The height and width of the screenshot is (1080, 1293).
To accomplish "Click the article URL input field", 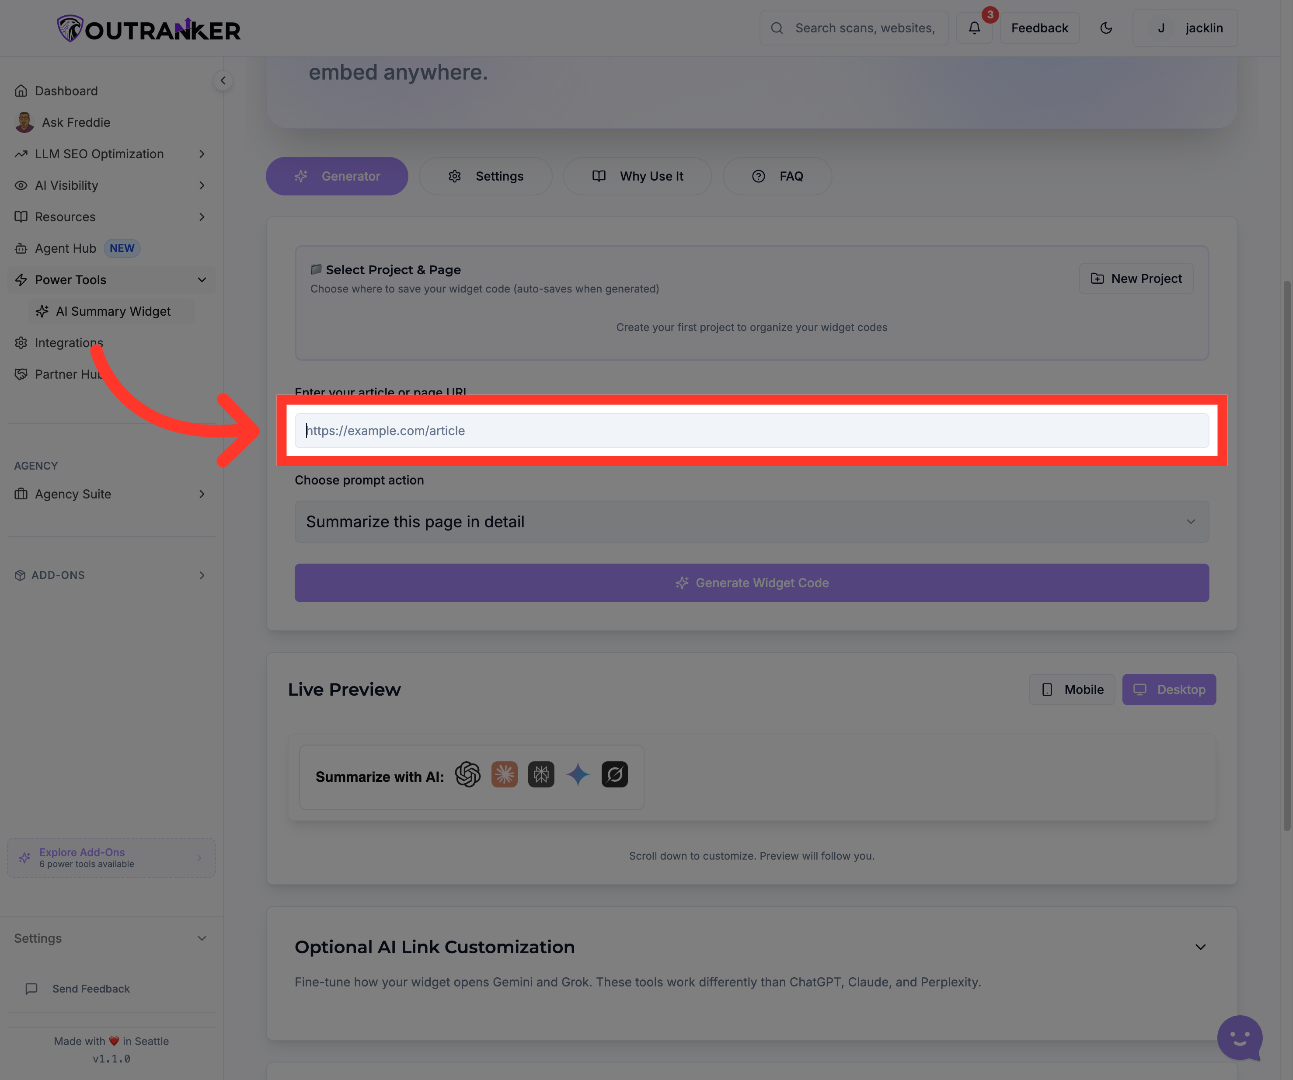I will pyautogui.click(x=751, y=430).
